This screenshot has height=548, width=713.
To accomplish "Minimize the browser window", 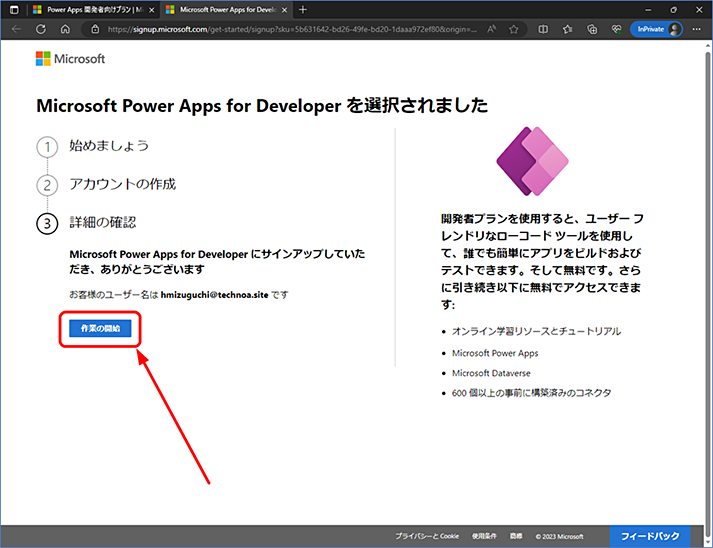I will point(648,10).
